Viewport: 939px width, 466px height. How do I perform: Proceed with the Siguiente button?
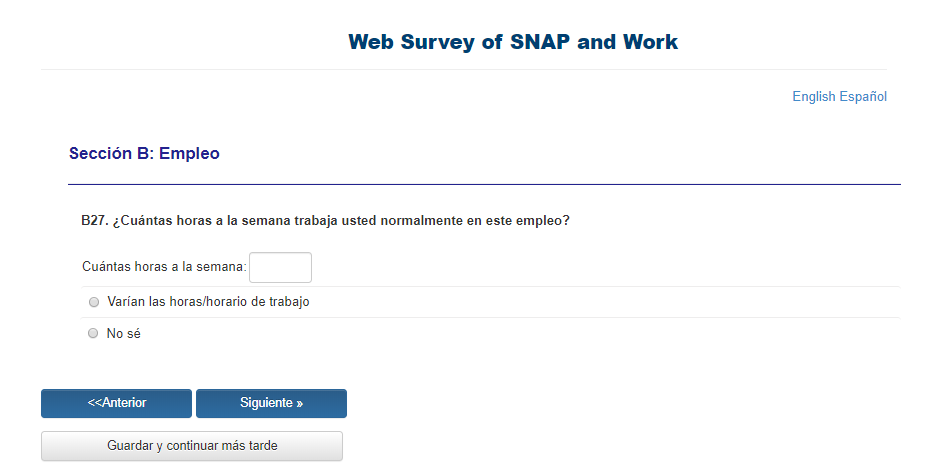(271, 403)
